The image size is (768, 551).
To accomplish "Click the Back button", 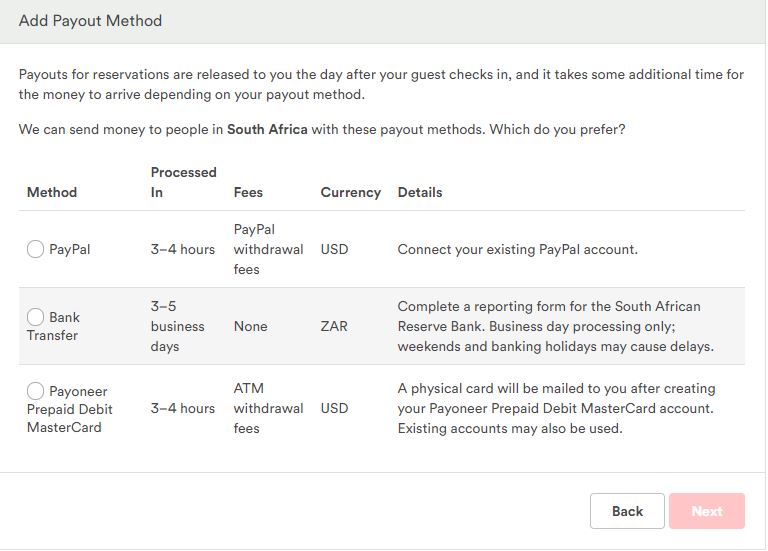I will point(627,511).
